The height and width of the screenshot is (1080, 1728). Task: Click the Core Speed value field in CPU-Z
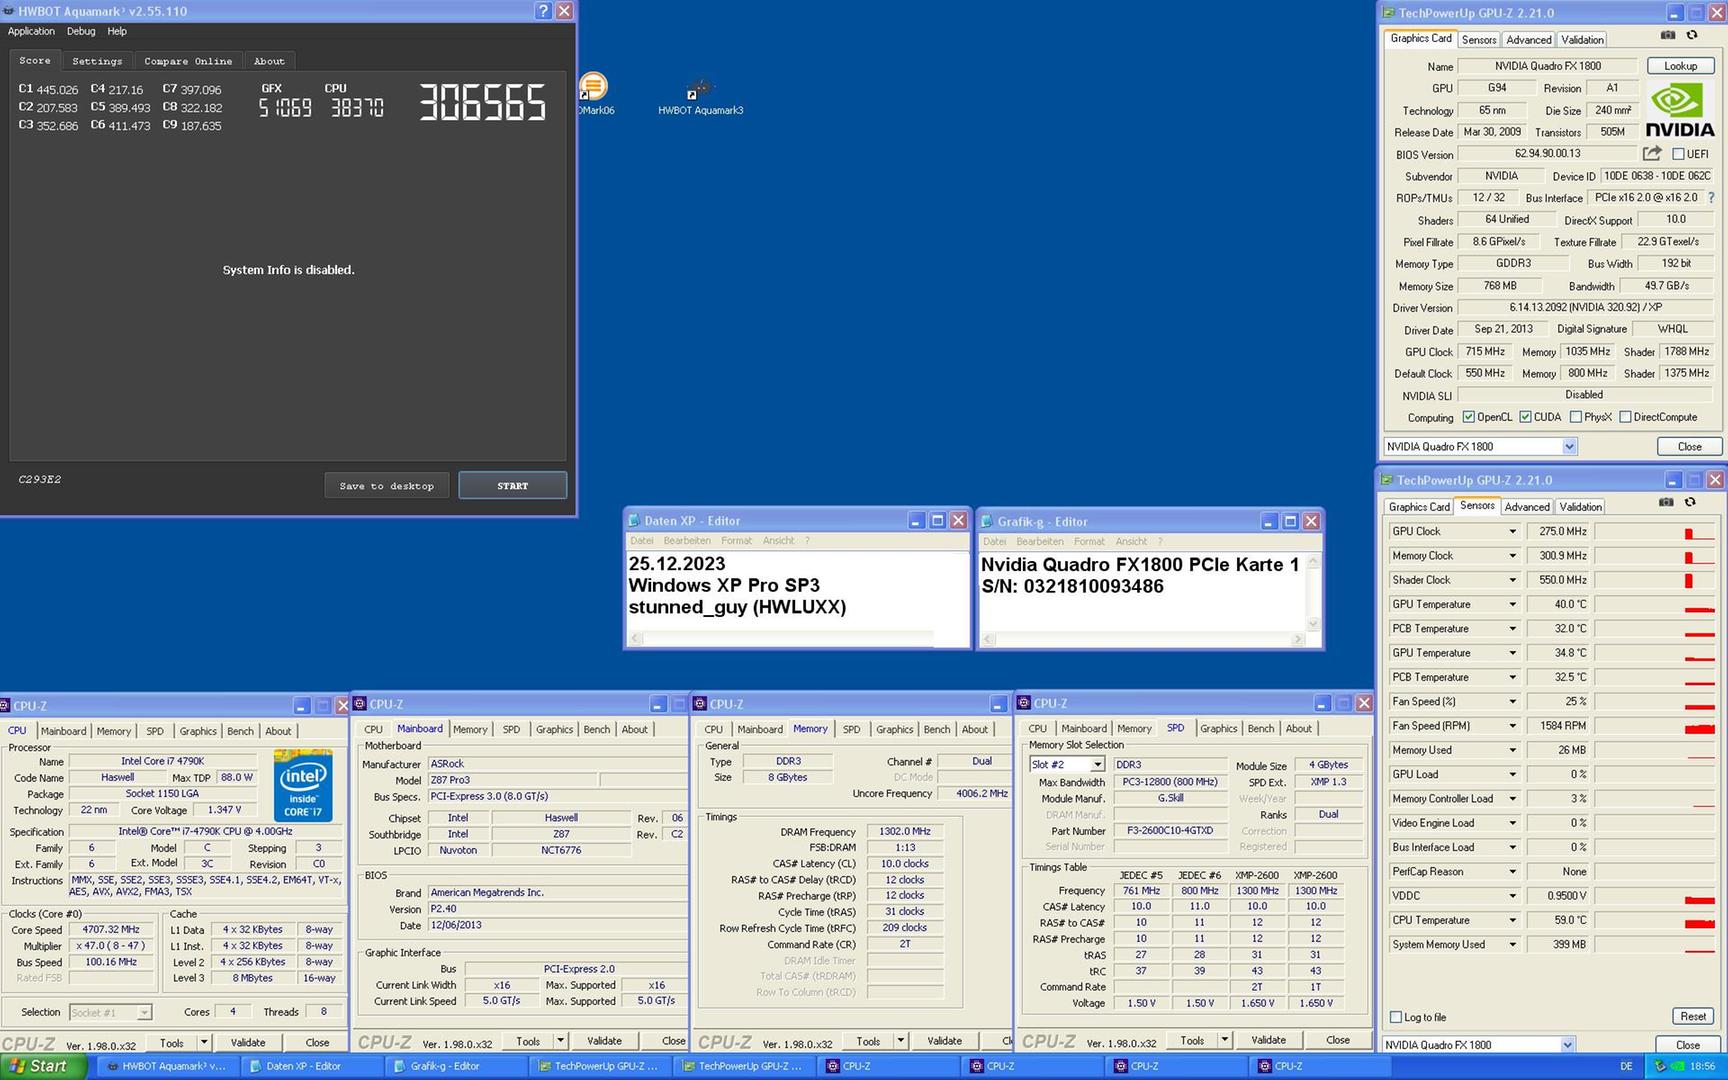(x=111, y=930)
